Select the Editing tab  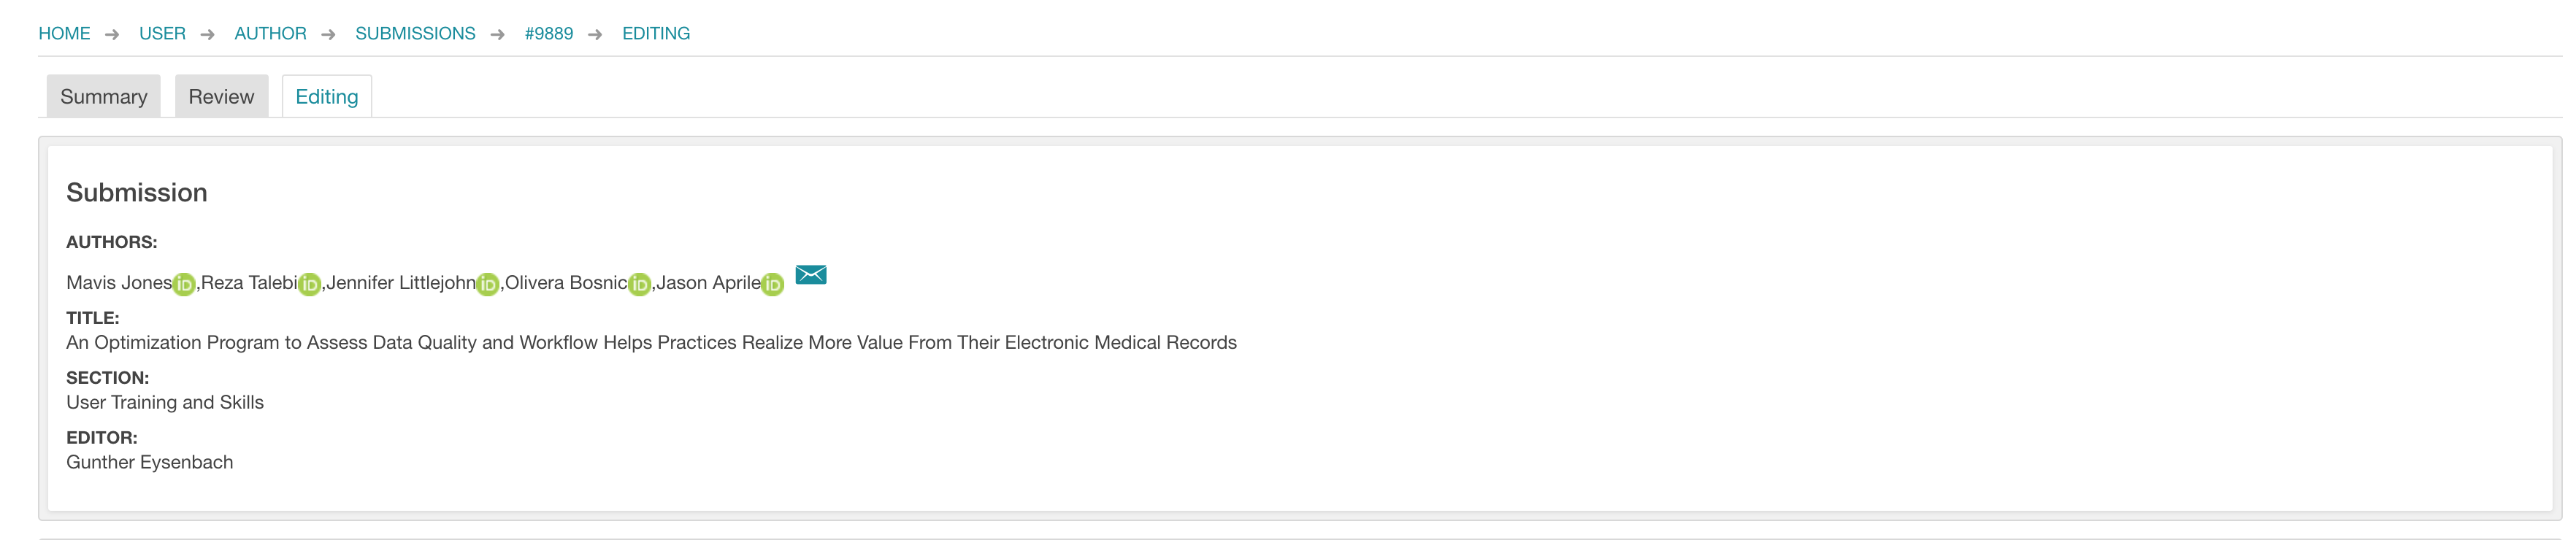[327, 97]
